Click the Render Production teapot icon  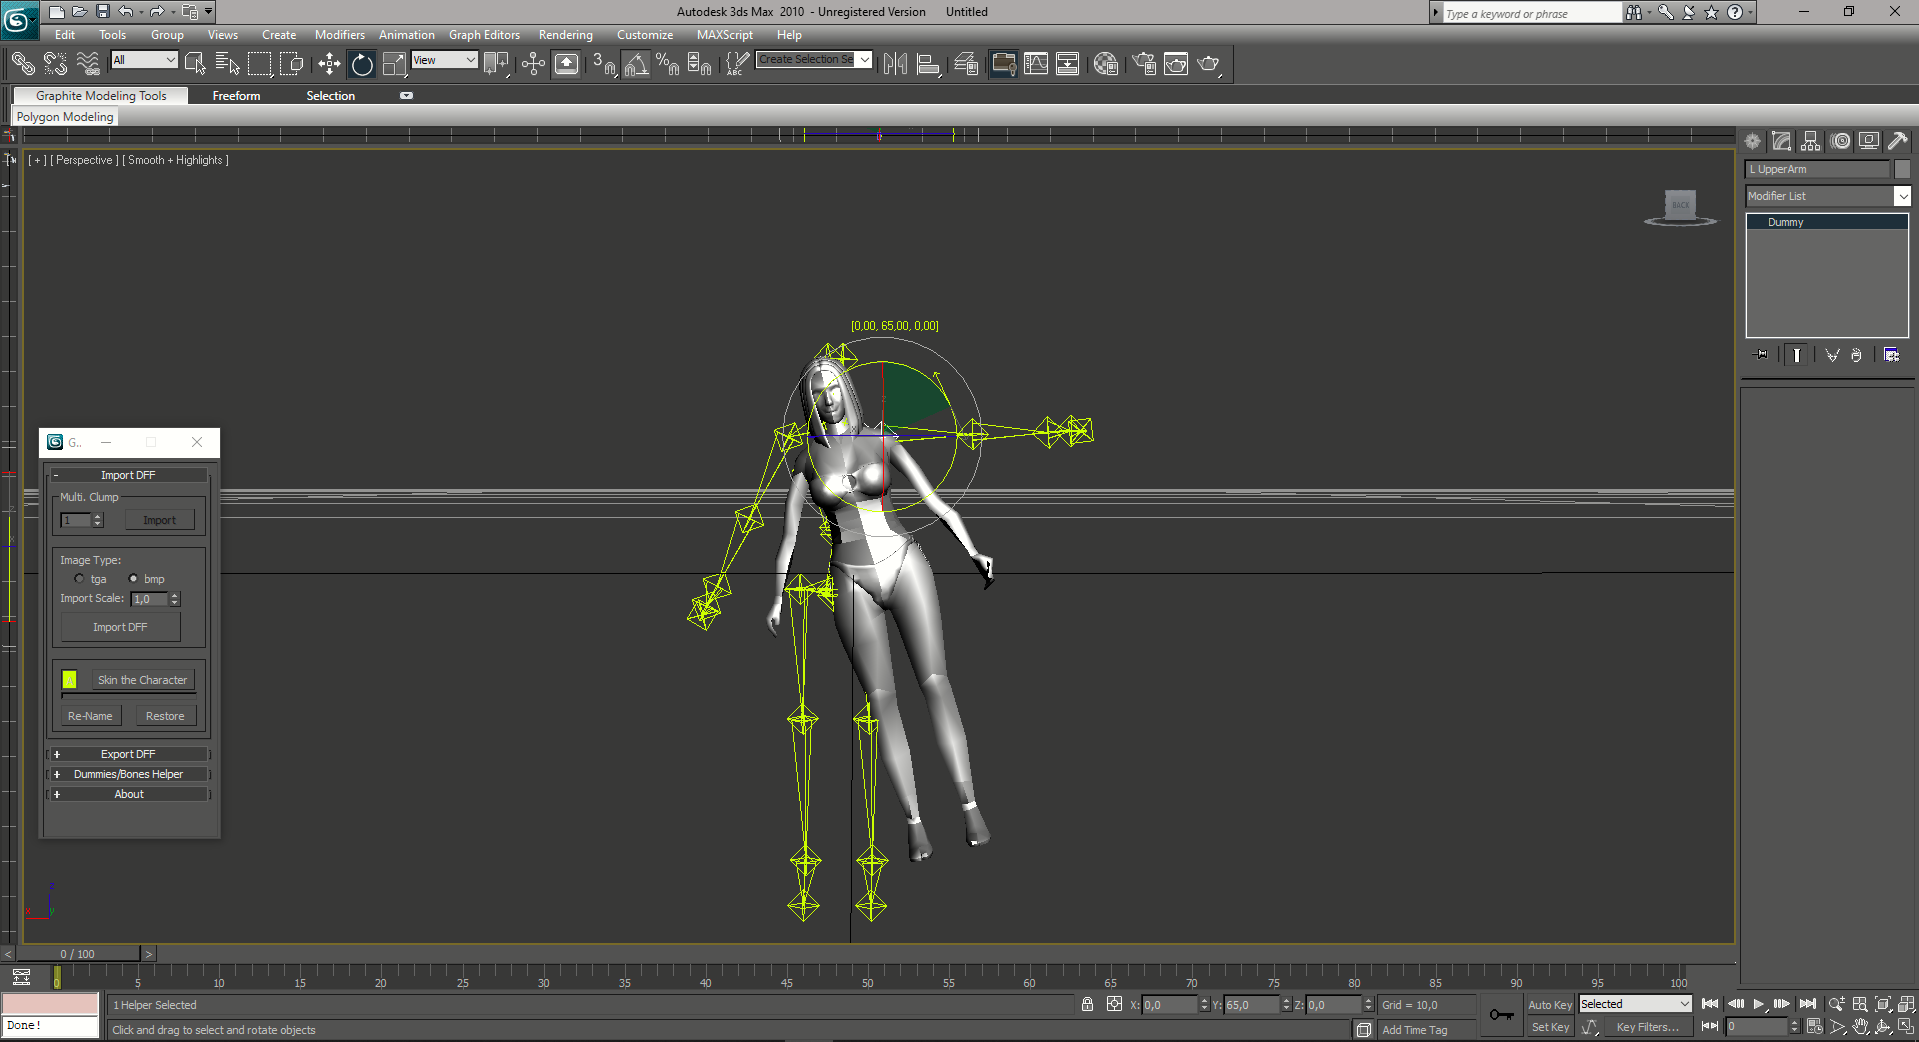click(x=1208, y=64)
